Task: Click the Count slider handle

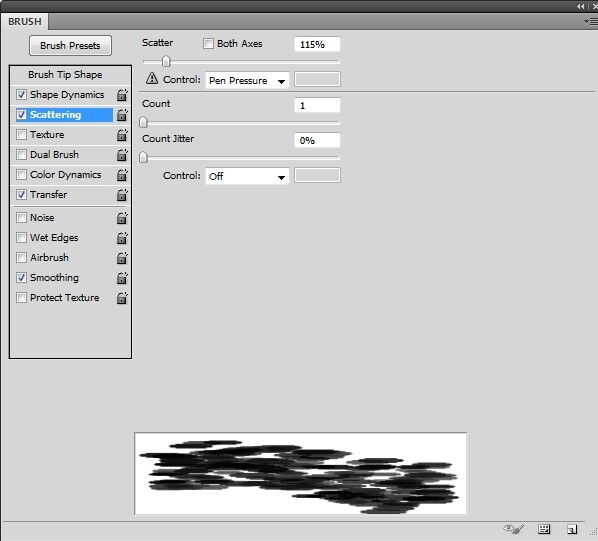Action: pyautogui.click(x=143, y=122)
